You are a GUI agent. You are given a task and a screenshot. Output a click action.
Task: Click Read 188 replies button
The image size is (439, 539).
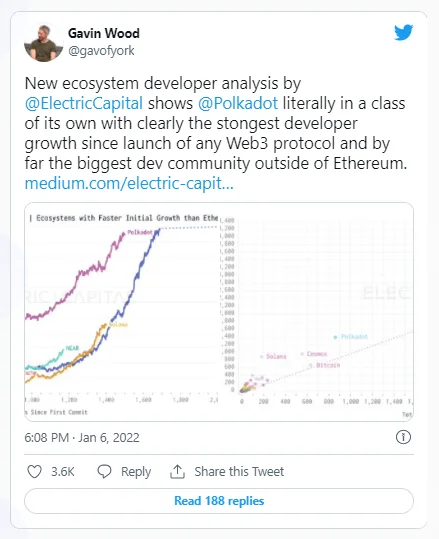(x=219, y=501)
